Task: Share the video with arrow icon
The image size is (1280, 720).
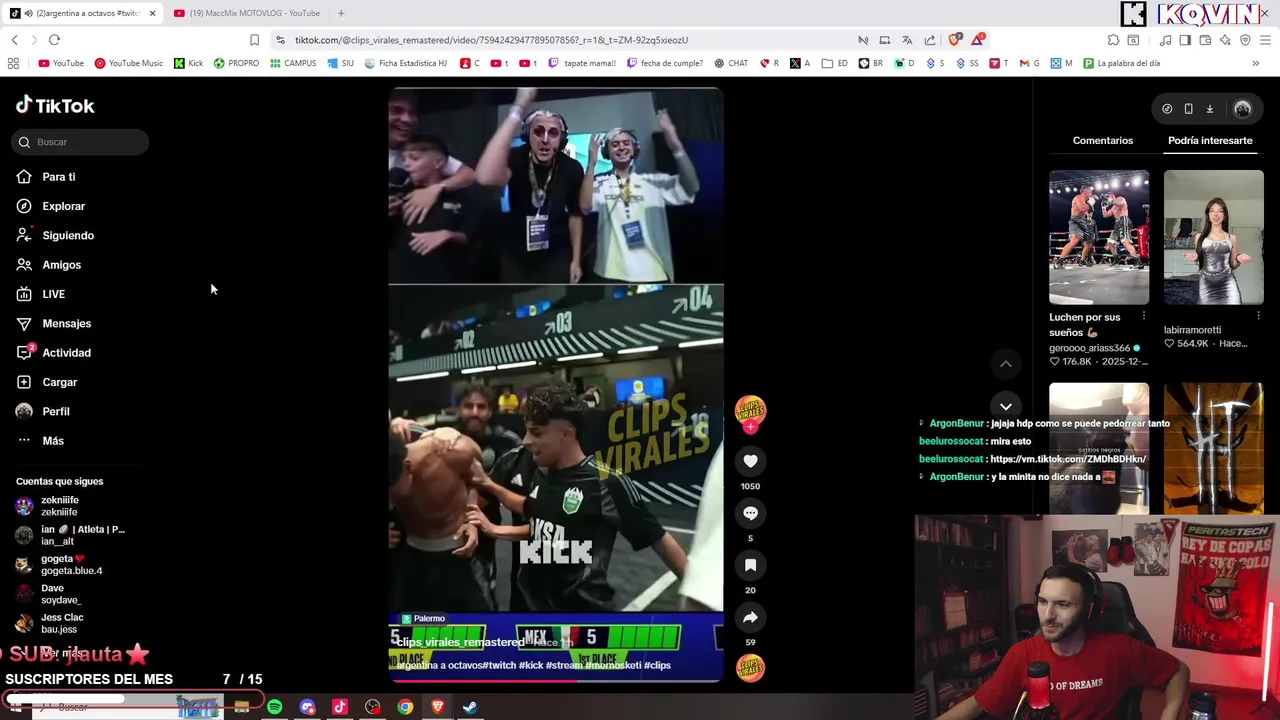Action: (750, 617)
